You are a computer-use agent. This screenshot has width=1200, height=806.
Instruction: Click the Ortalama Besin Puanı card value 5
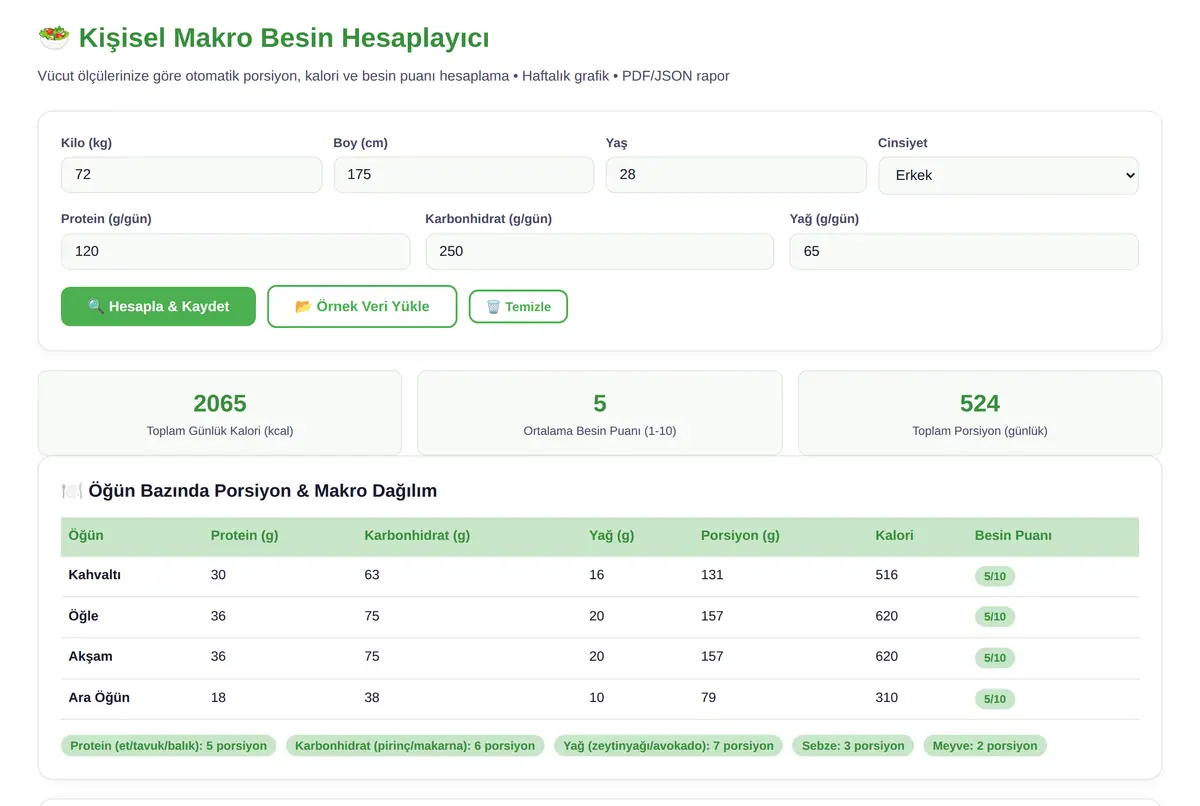coord(600,403)
